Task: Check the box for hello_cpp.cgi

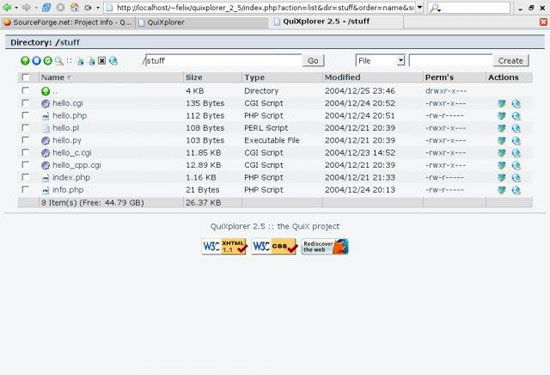Action: click(25, 165)
